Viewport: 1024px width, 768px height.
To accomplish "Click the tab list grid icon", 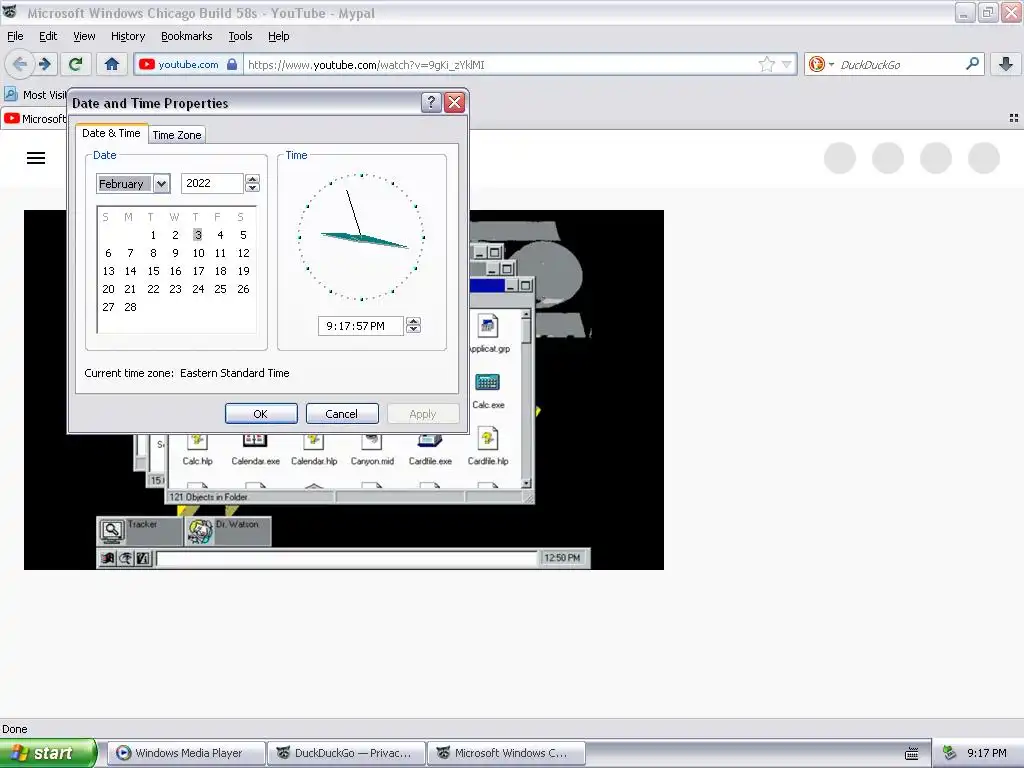I will (x=1014, y=118).
